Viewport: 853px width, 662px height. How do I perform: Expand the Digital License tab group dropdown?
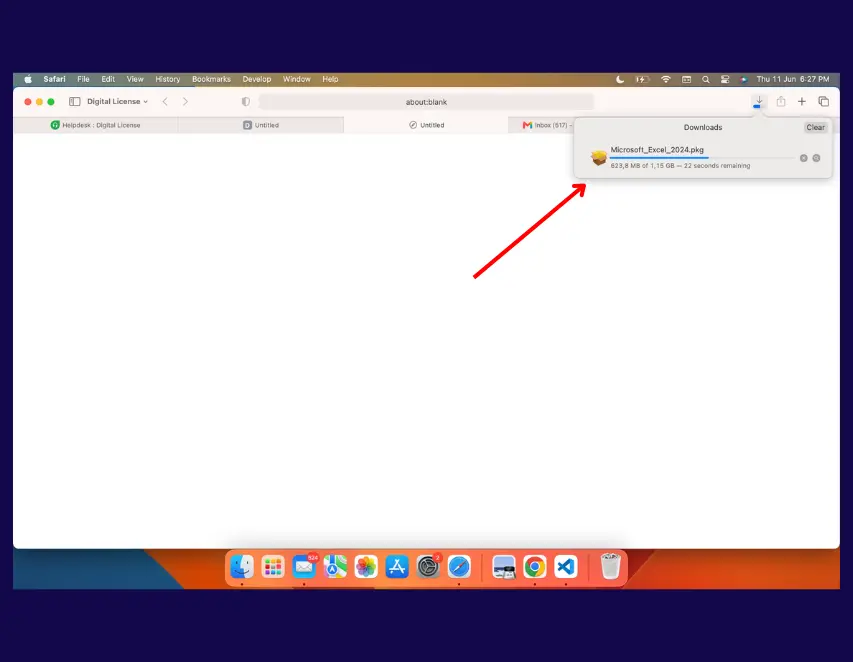coord(117,102)
